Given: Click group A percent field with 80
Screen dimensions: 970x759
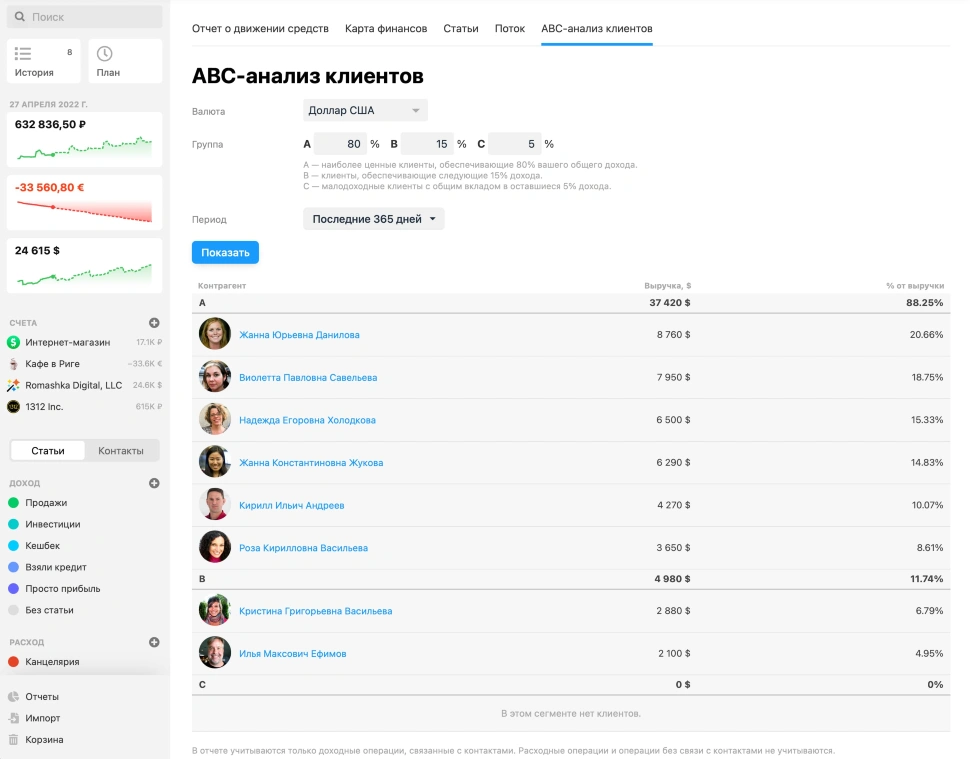Looking at the screenshot, I should point(340,144).
